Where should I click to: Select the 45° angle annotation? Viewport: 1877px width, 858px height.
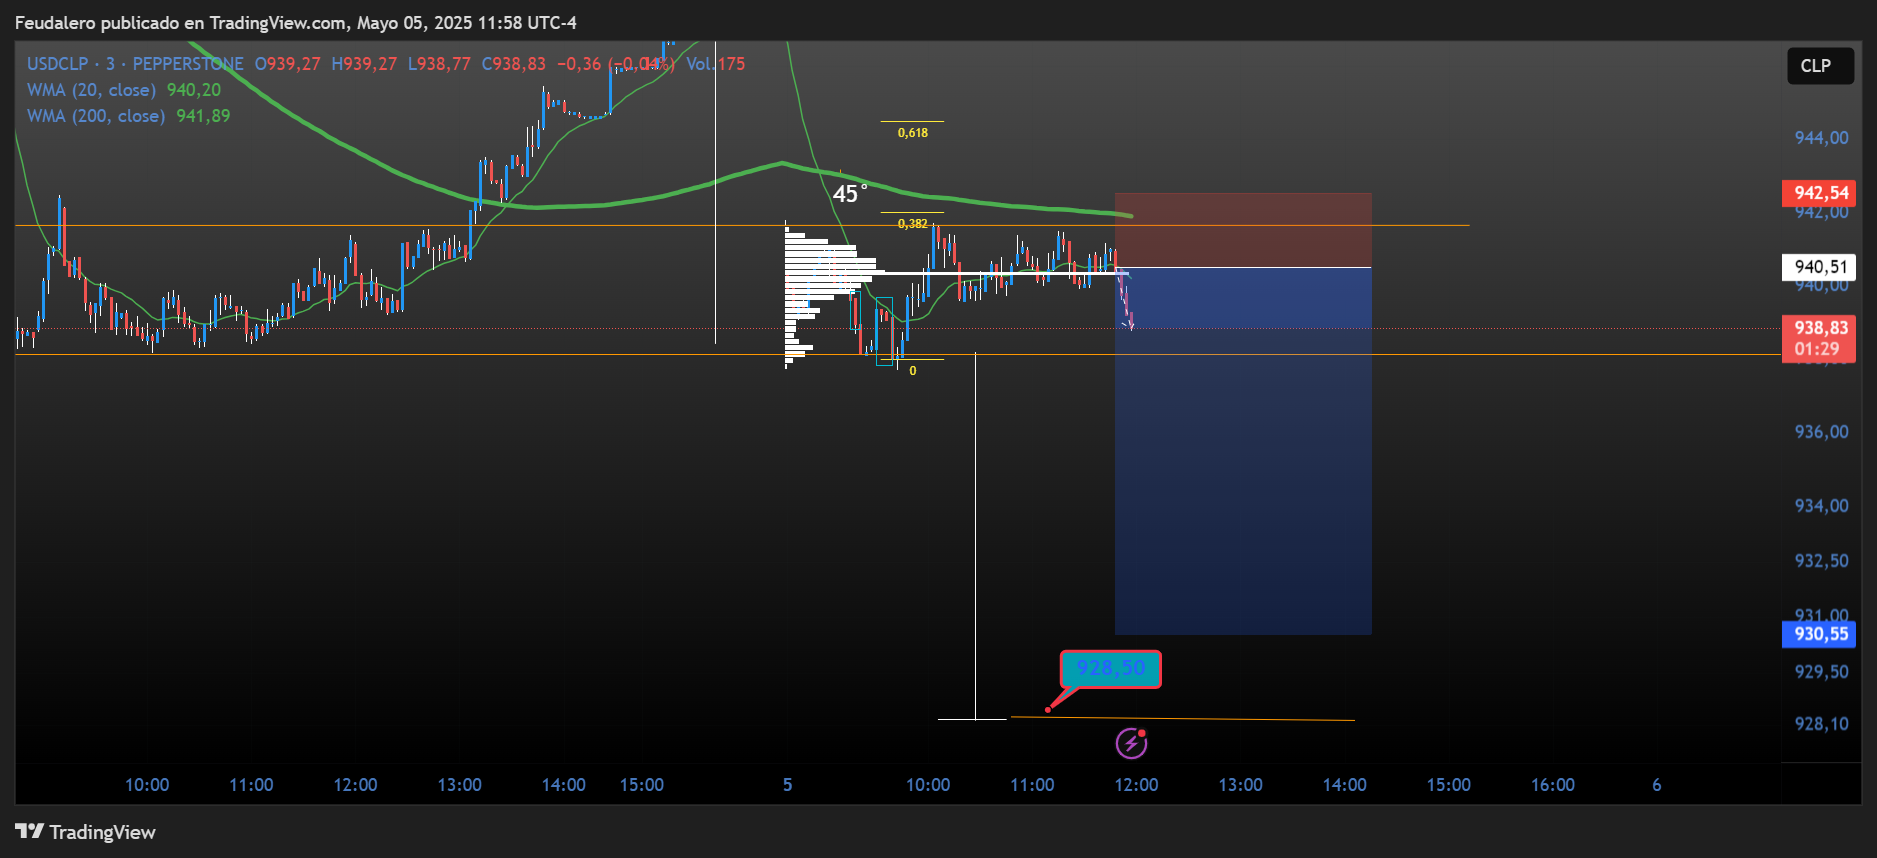(x=850, y=193)
